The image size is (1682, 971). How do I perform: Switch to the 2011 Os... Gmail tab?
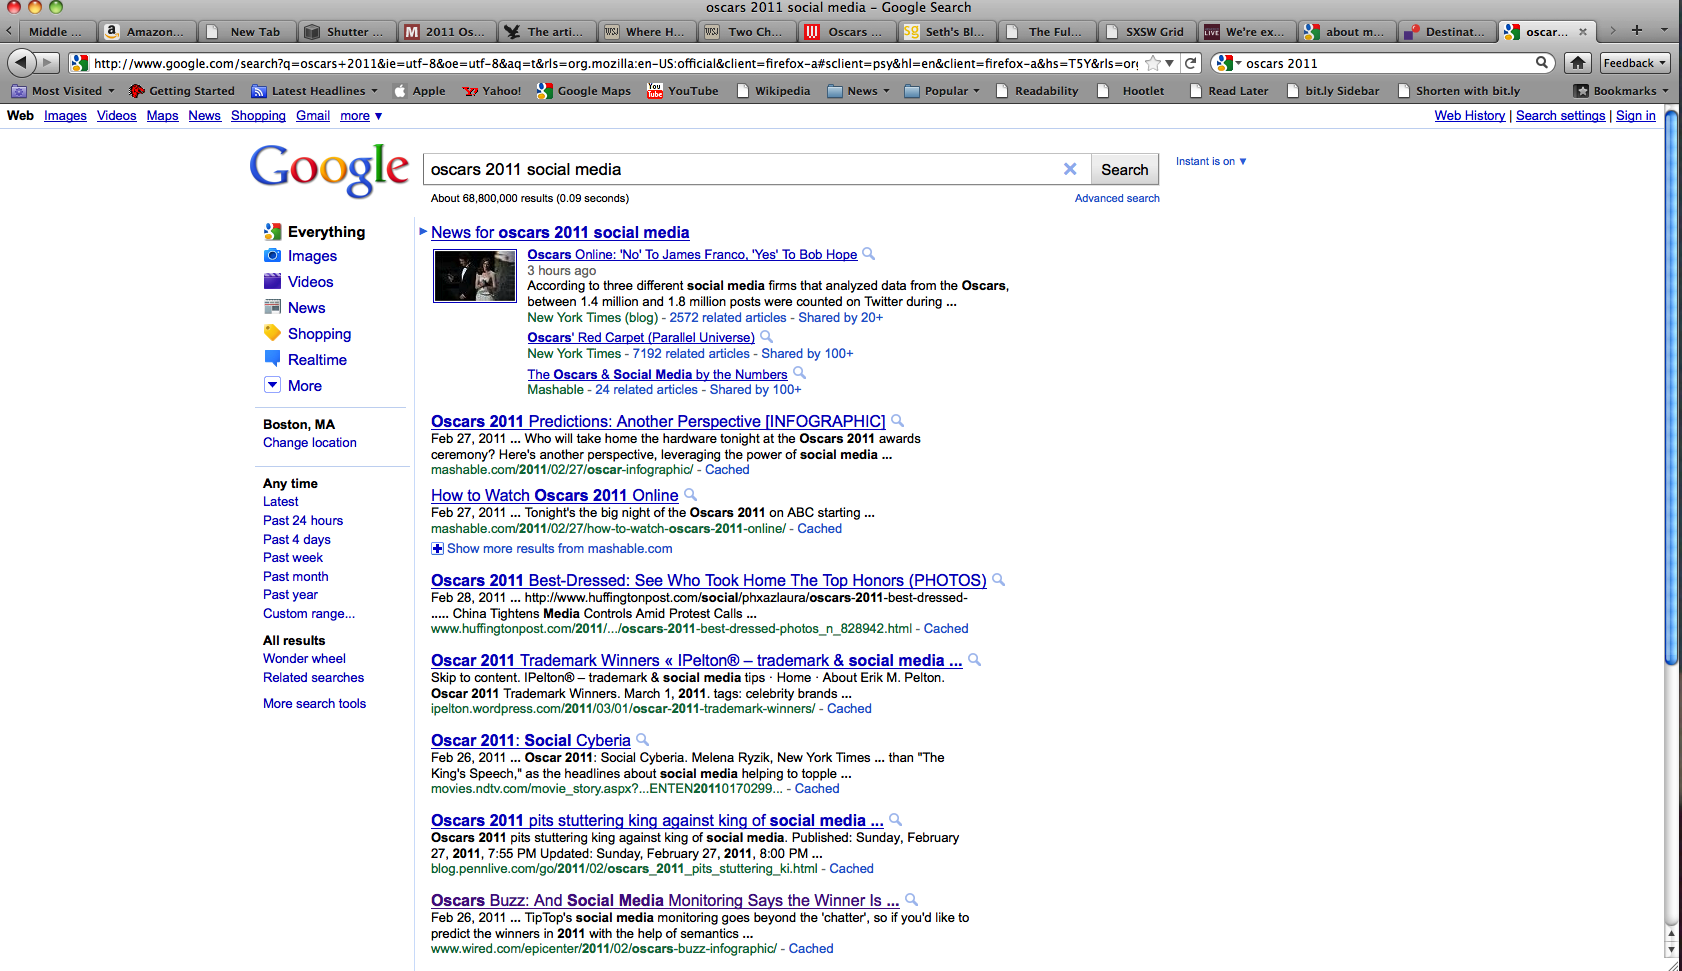(x=446, y=32)
